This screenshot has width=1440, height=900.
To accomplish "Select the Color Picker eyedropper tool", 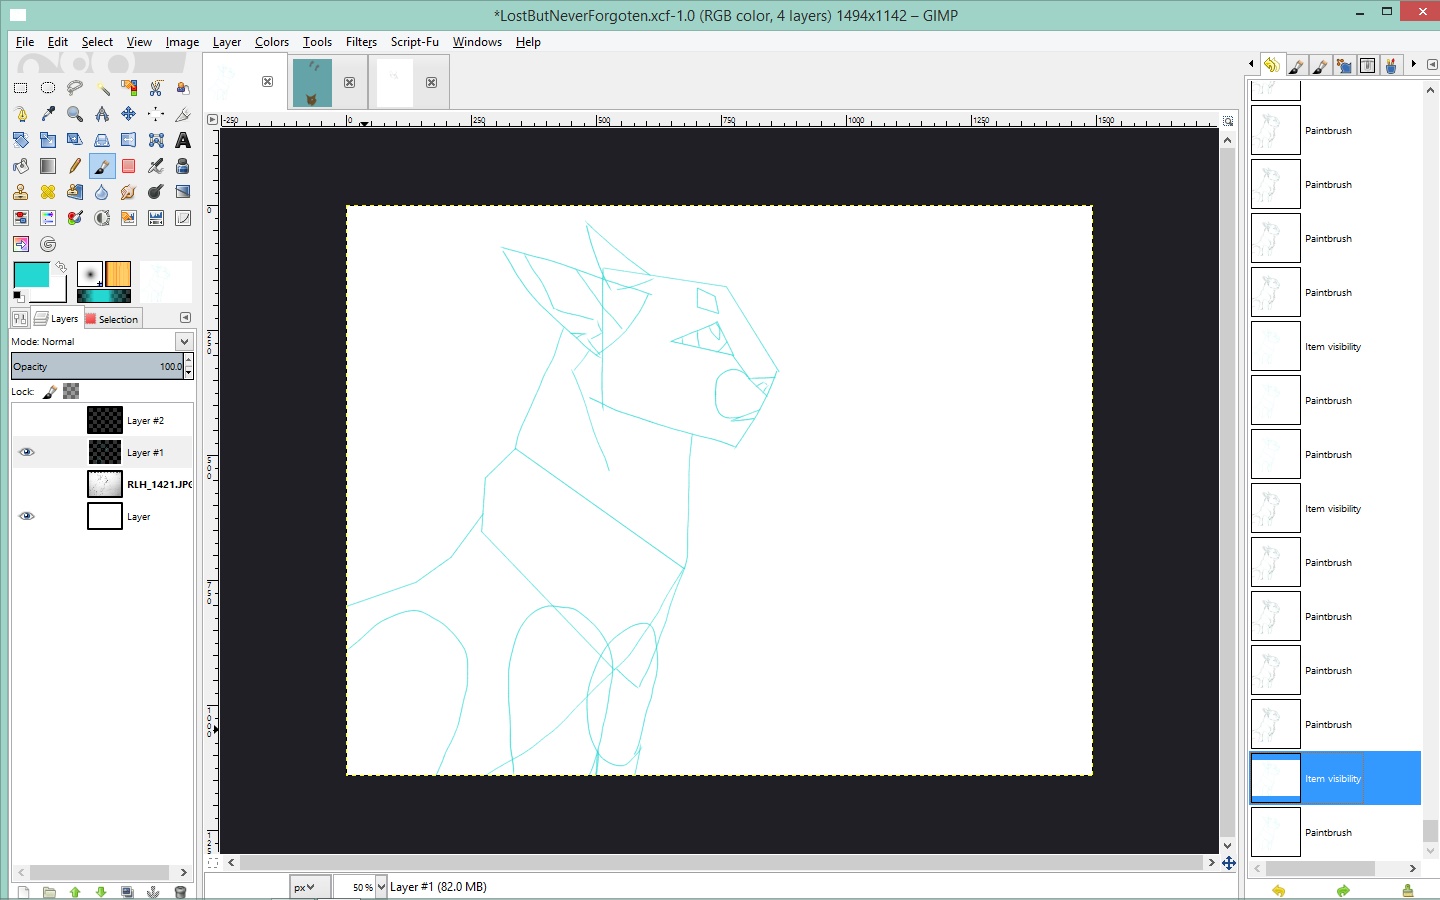I will point(48,114).
